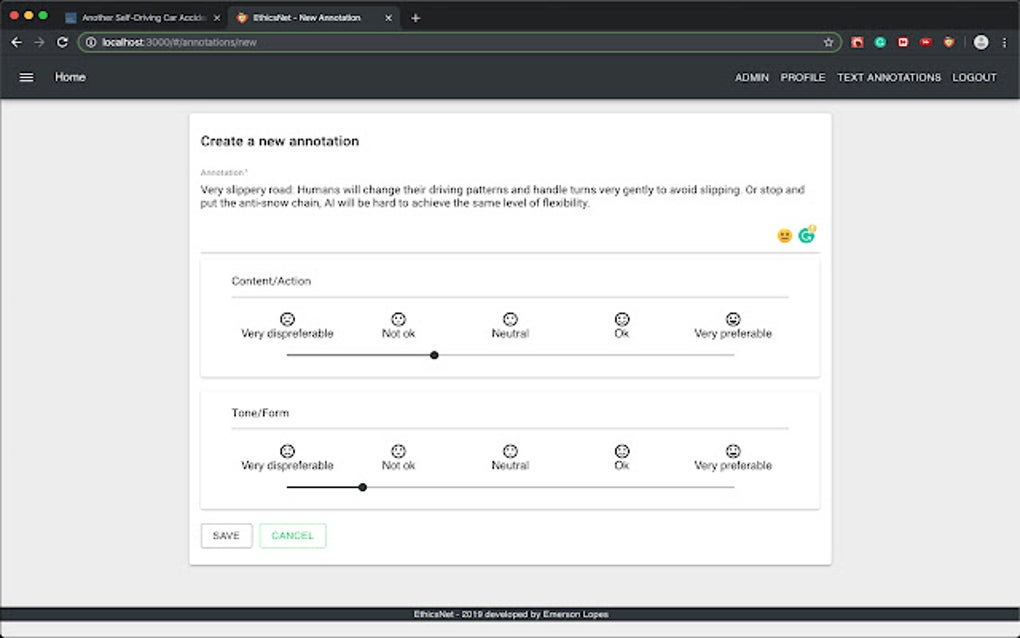The height and width of the screenshot is (638, 1020).
Task: Save the new annotation
Action: 226,535
